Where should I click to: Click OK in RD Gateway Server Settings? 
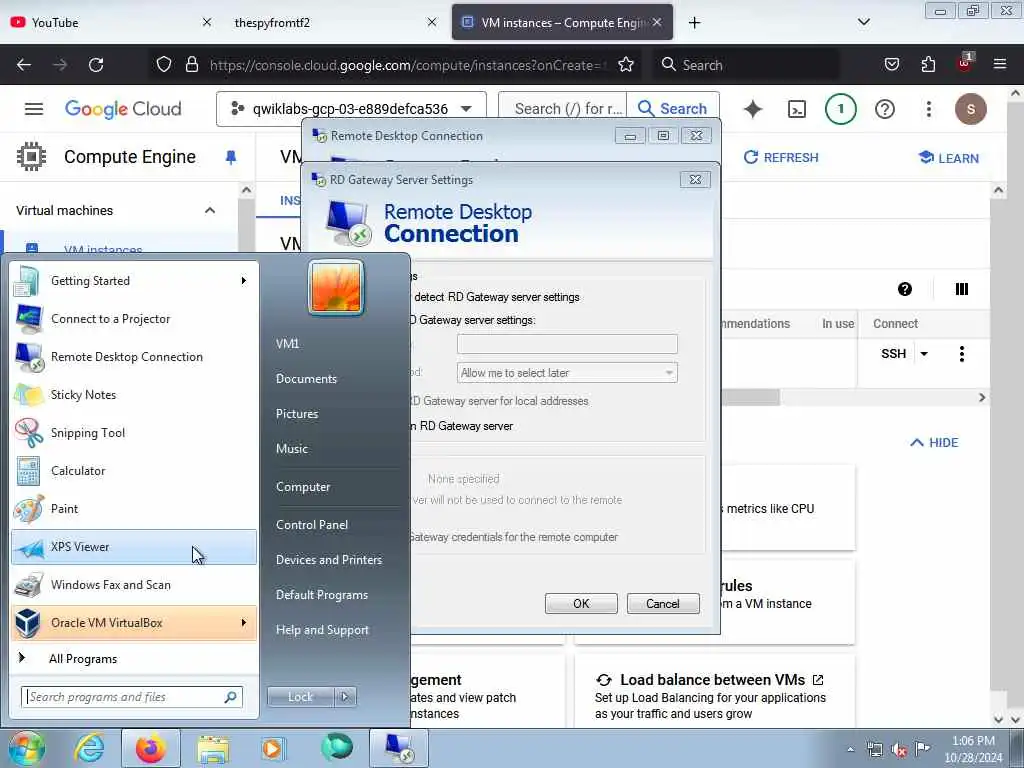(x=581, y=603)
